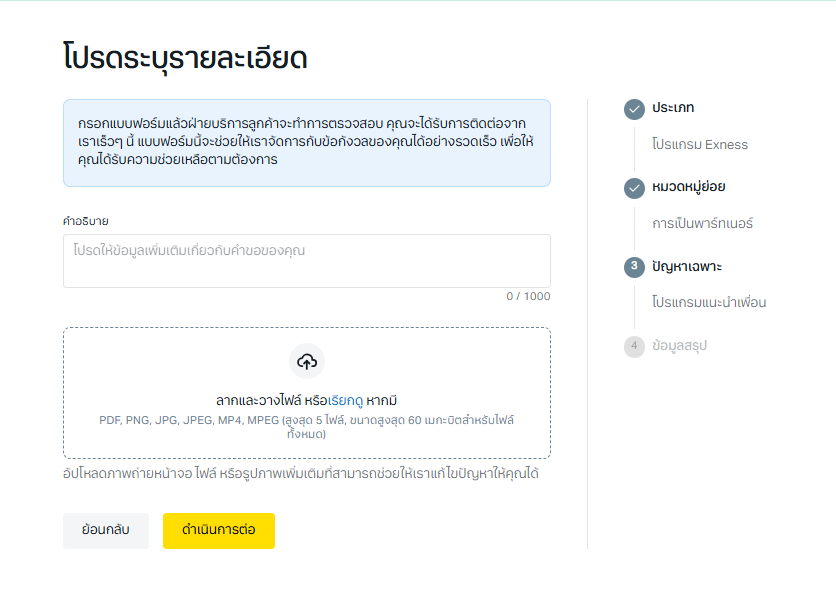Image resolution: width=836 pixels, height=592 pixels.
Task: Type in the คำอธิบาย description text area
Action: [x=306, y=261]
